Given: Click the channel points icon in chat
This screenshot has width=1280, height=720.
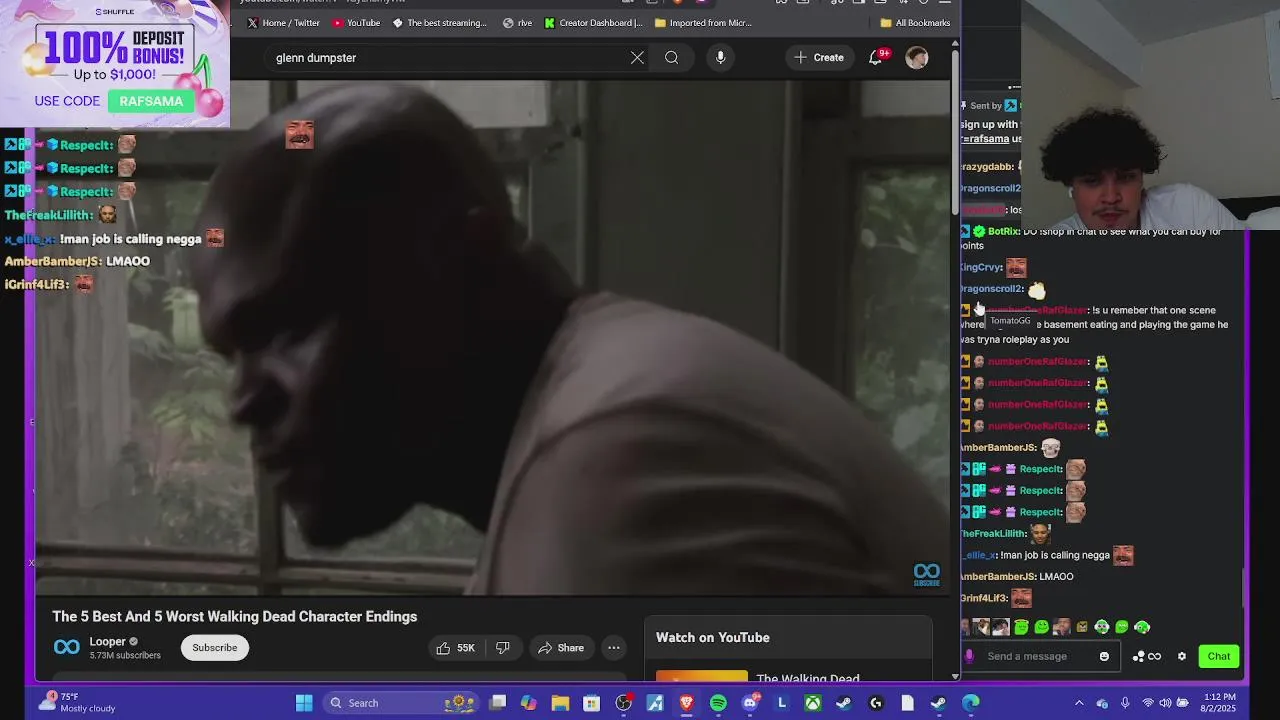Looking at the screenshot, I should click(x=1146, y=657).
